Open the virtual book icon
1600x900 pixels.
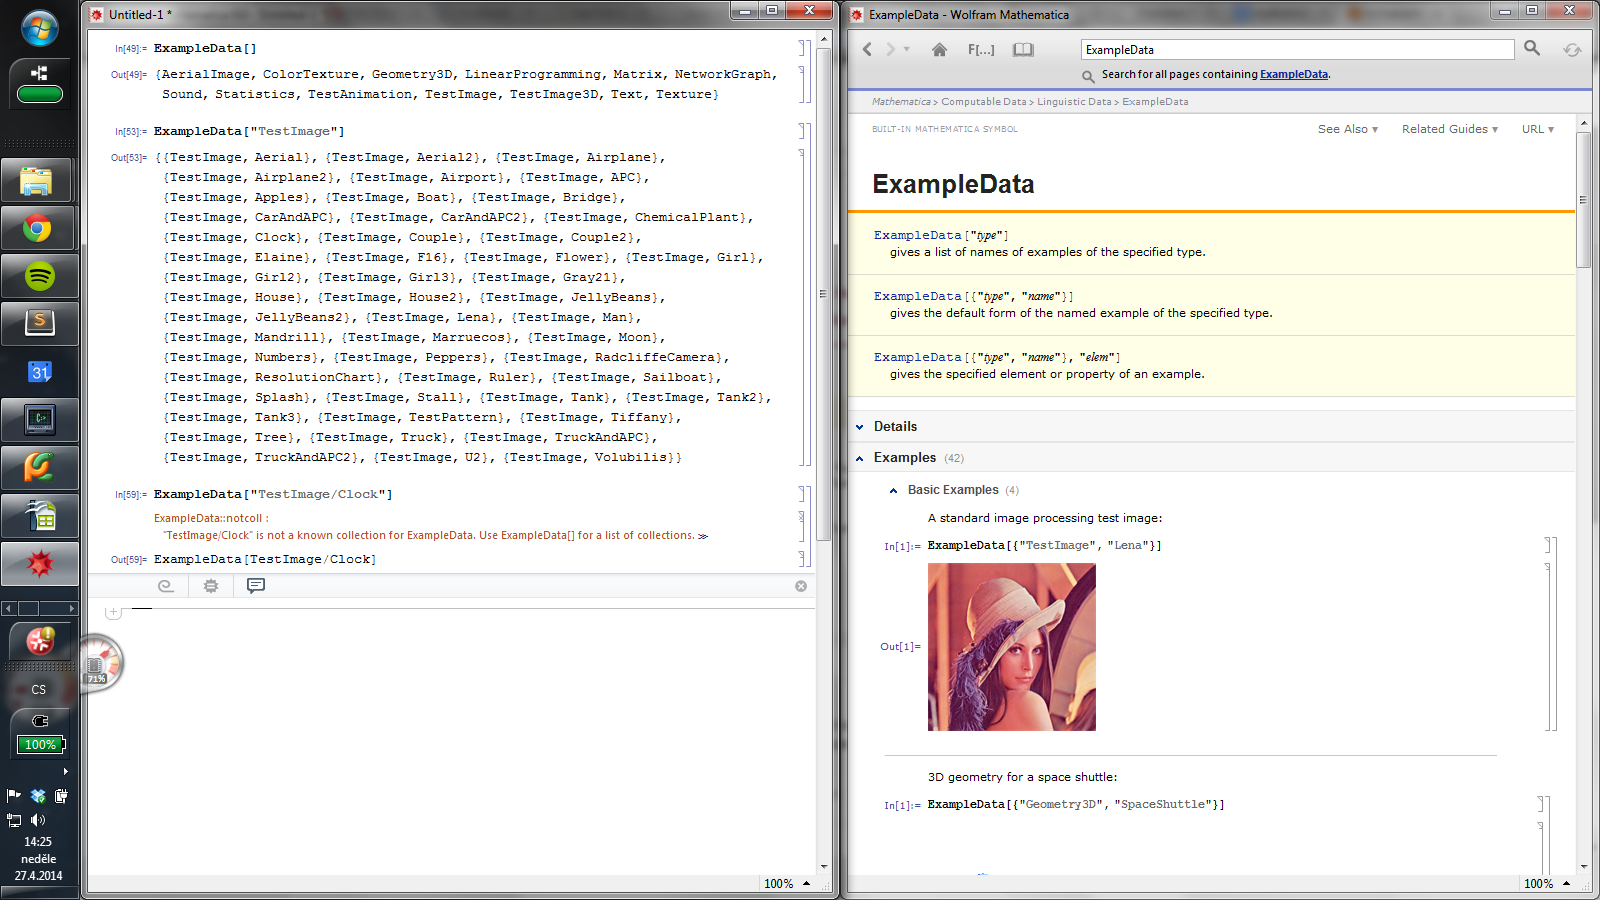coord(1023,49)
